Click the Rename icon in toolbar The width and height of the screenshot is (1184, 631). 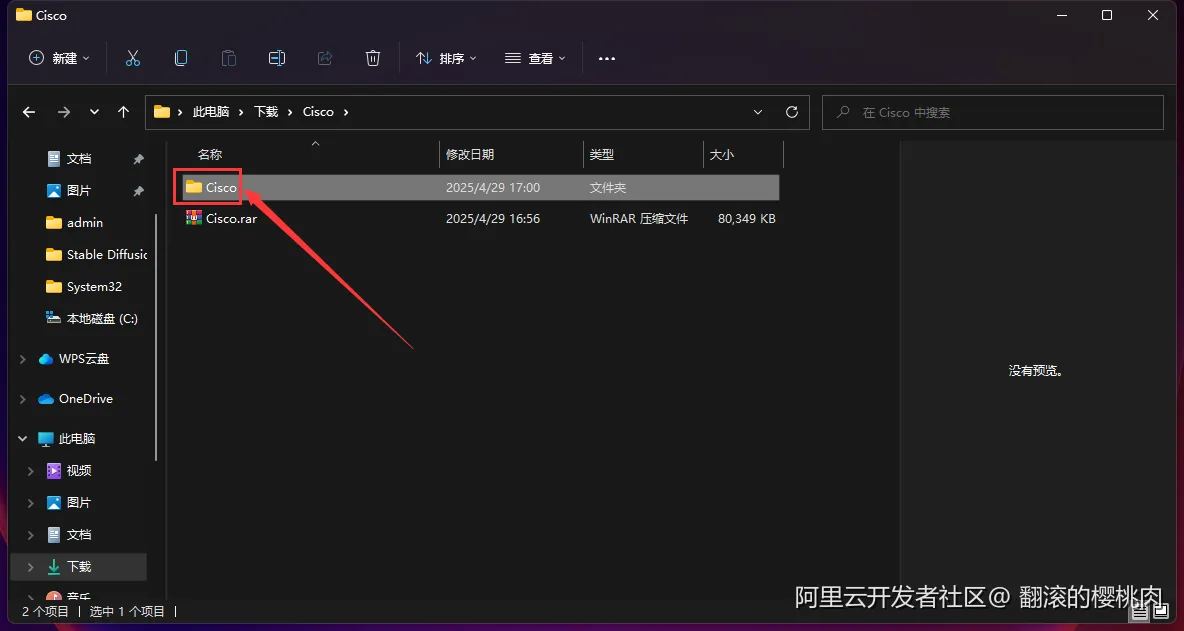tap(277, 58)
